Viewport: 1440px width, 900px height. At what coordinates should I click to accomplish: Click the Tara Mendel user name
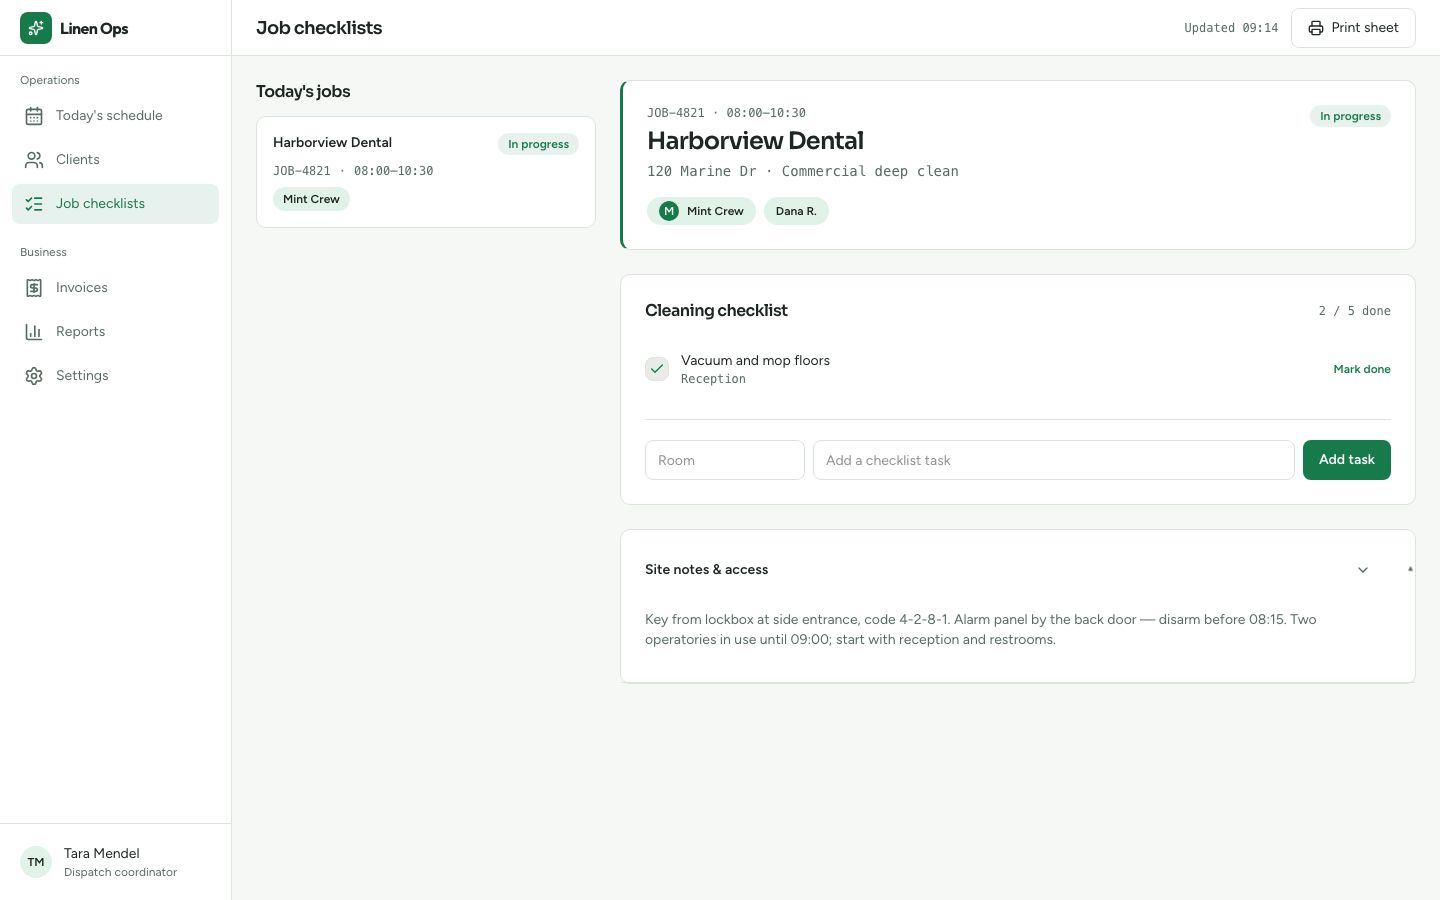[102, 853]
